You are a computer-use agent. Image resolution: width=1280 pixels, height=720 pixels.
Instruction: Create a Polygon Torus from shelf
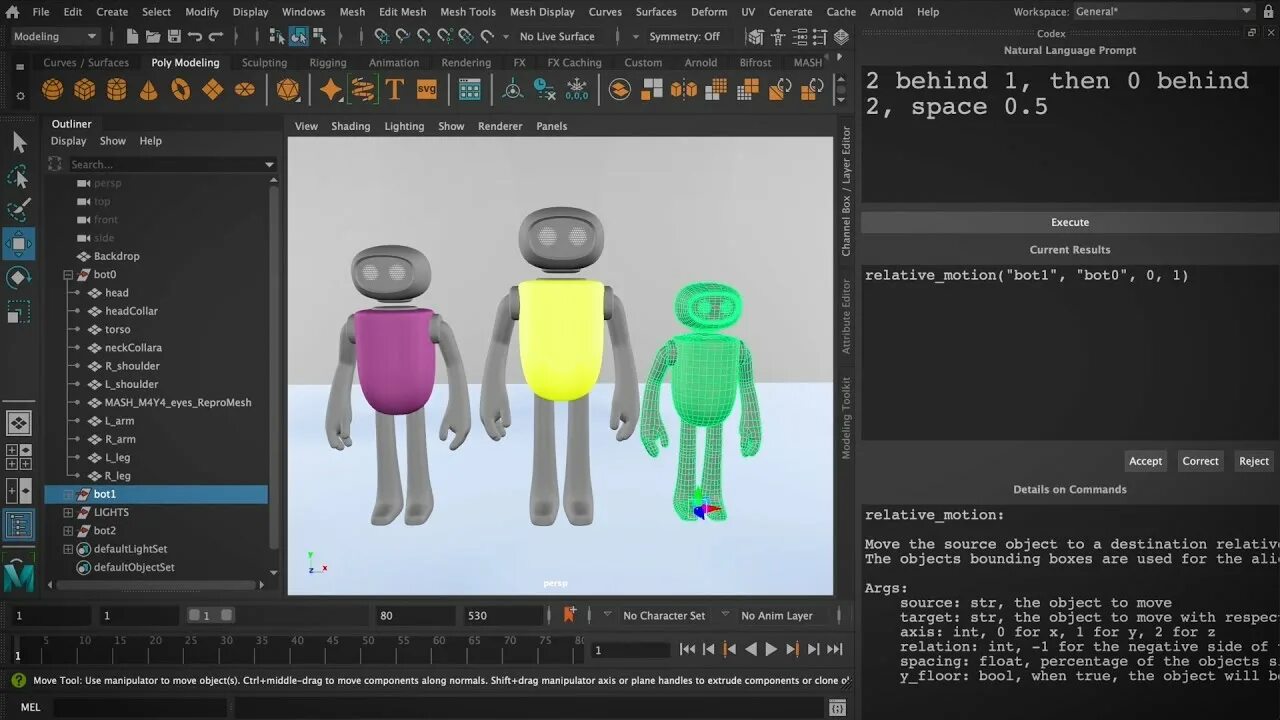click(181, 90)
